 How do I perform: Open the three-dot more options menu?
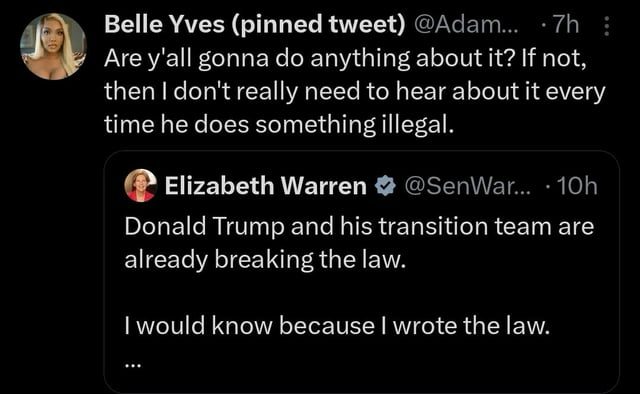point(607,26)
